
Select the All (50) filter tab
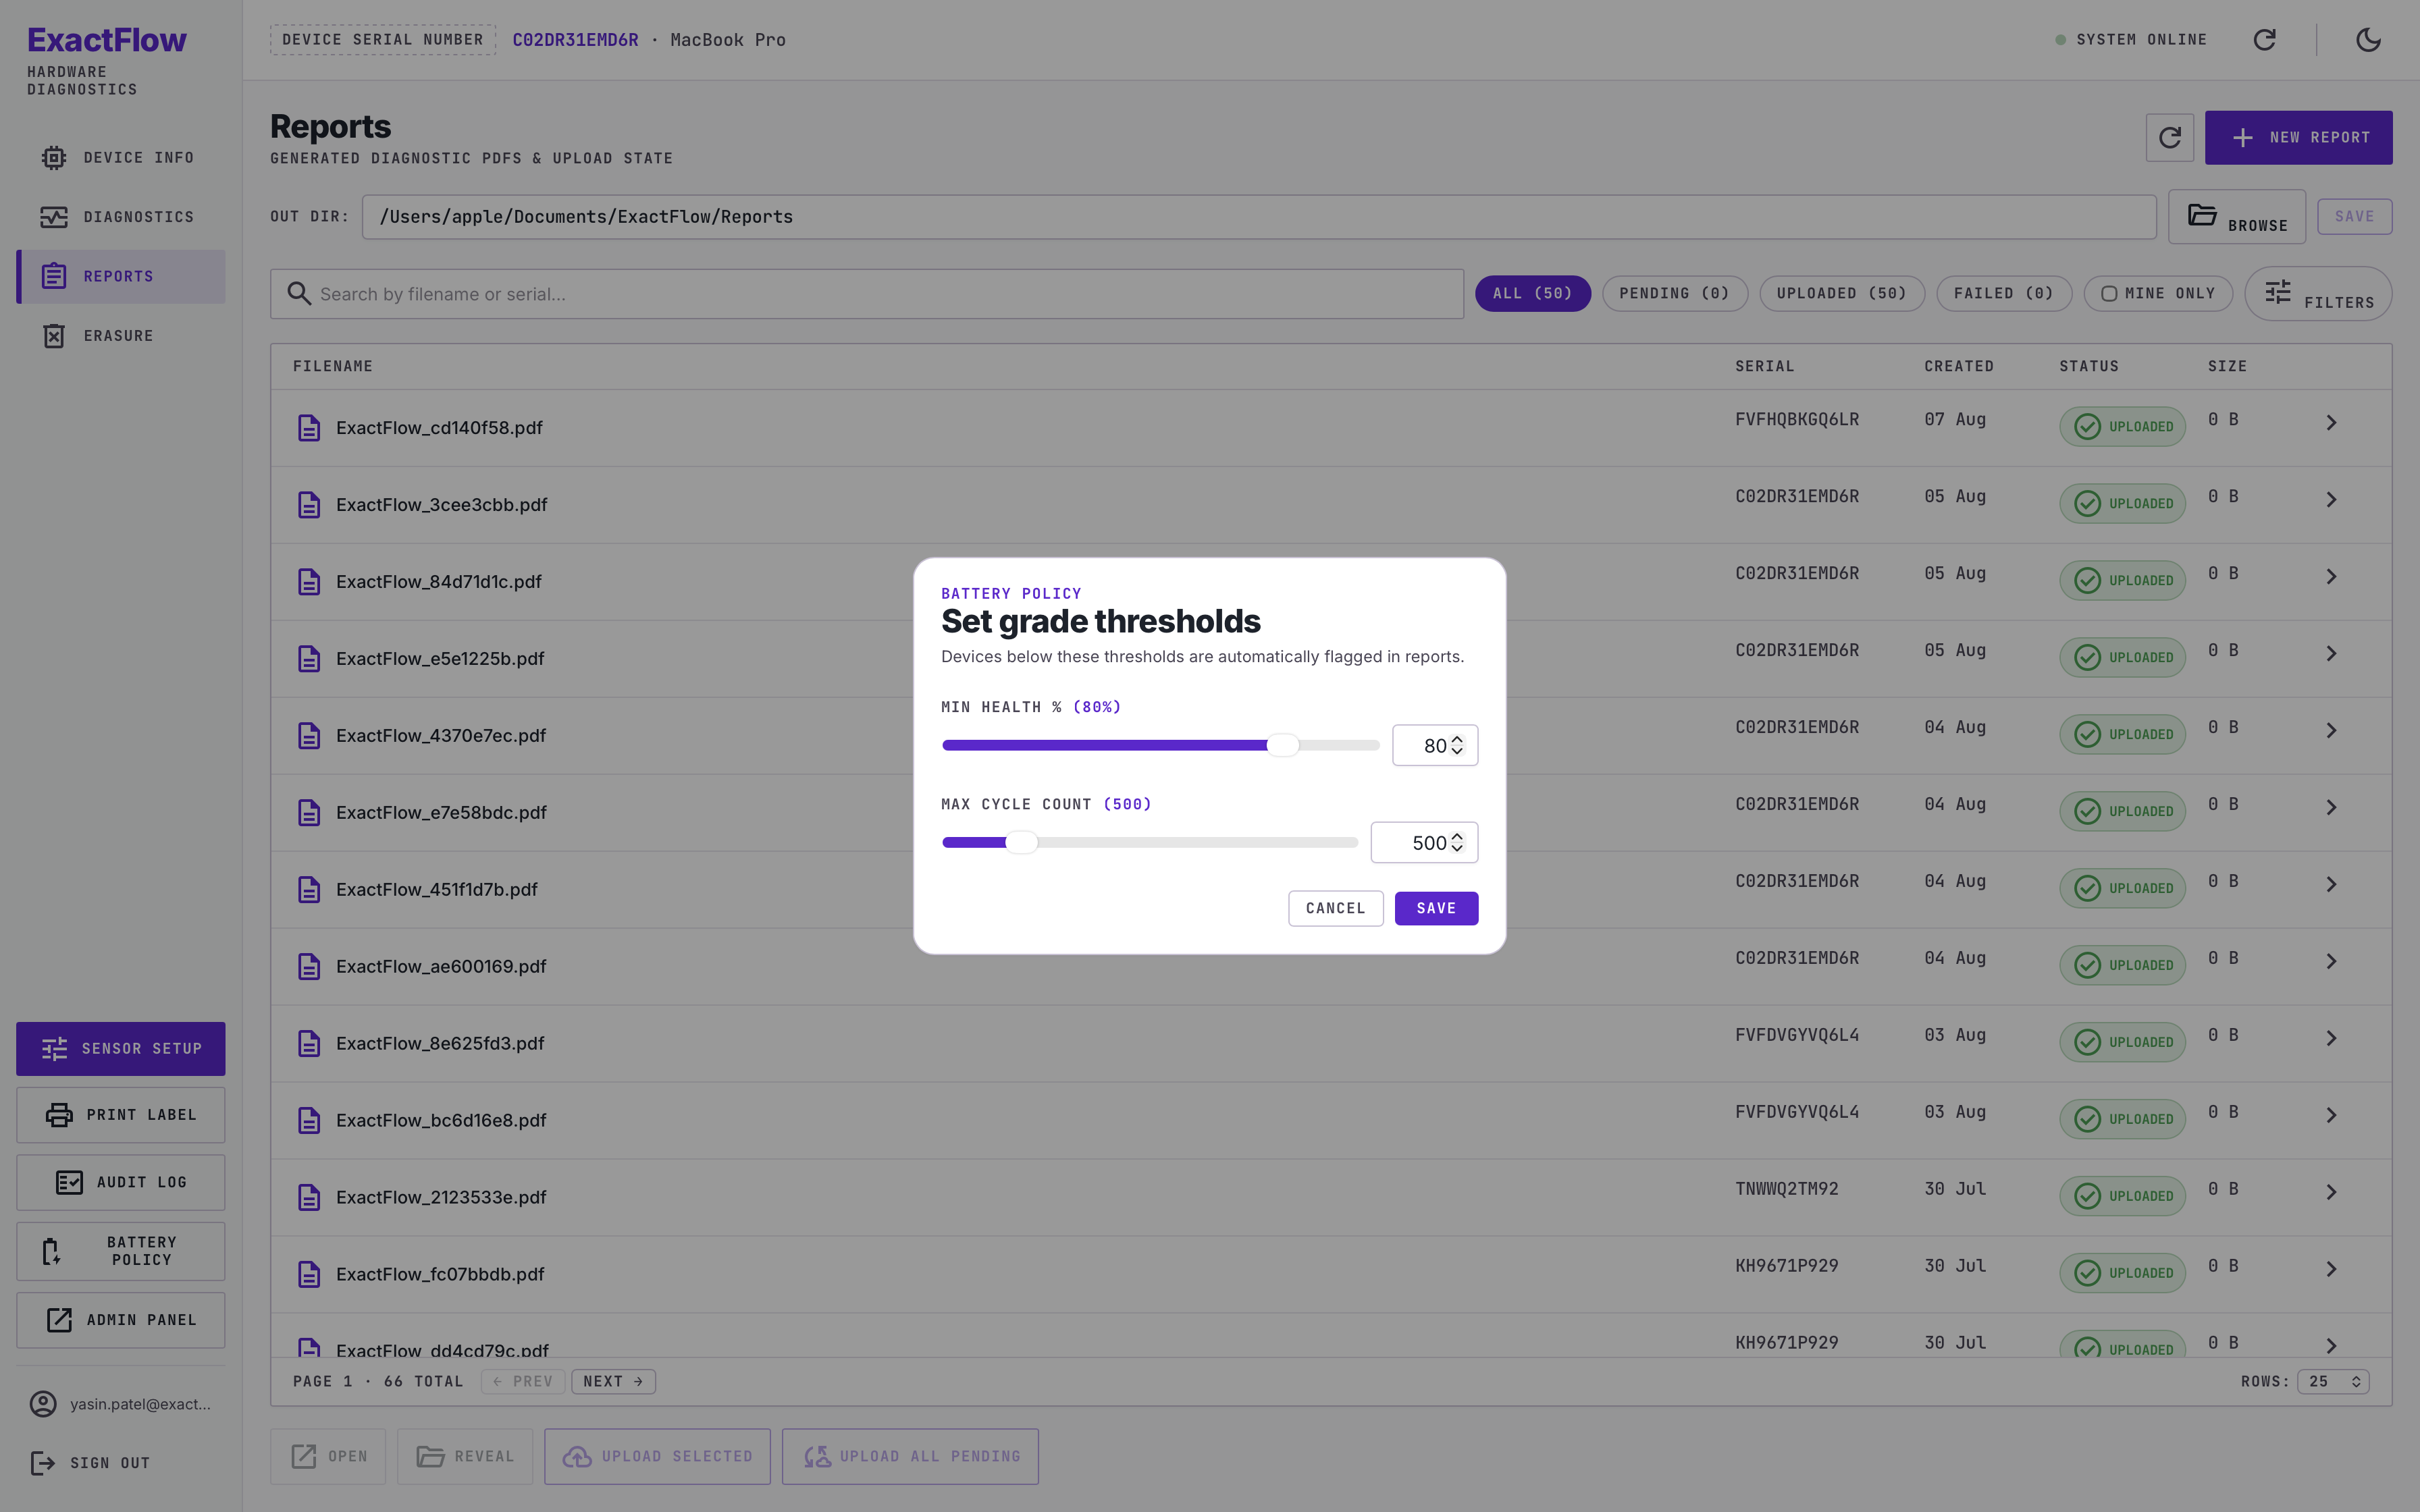[1532, 294]
